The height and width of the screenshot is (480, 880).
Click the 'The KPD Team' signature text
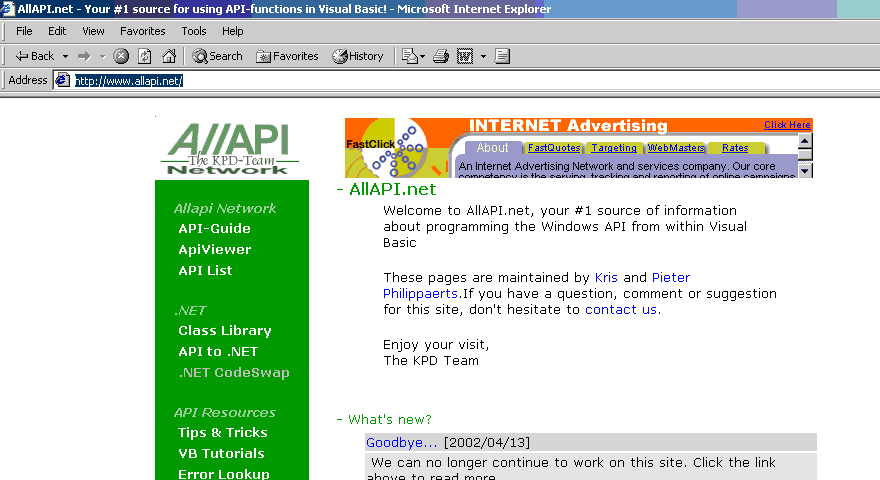431,360
